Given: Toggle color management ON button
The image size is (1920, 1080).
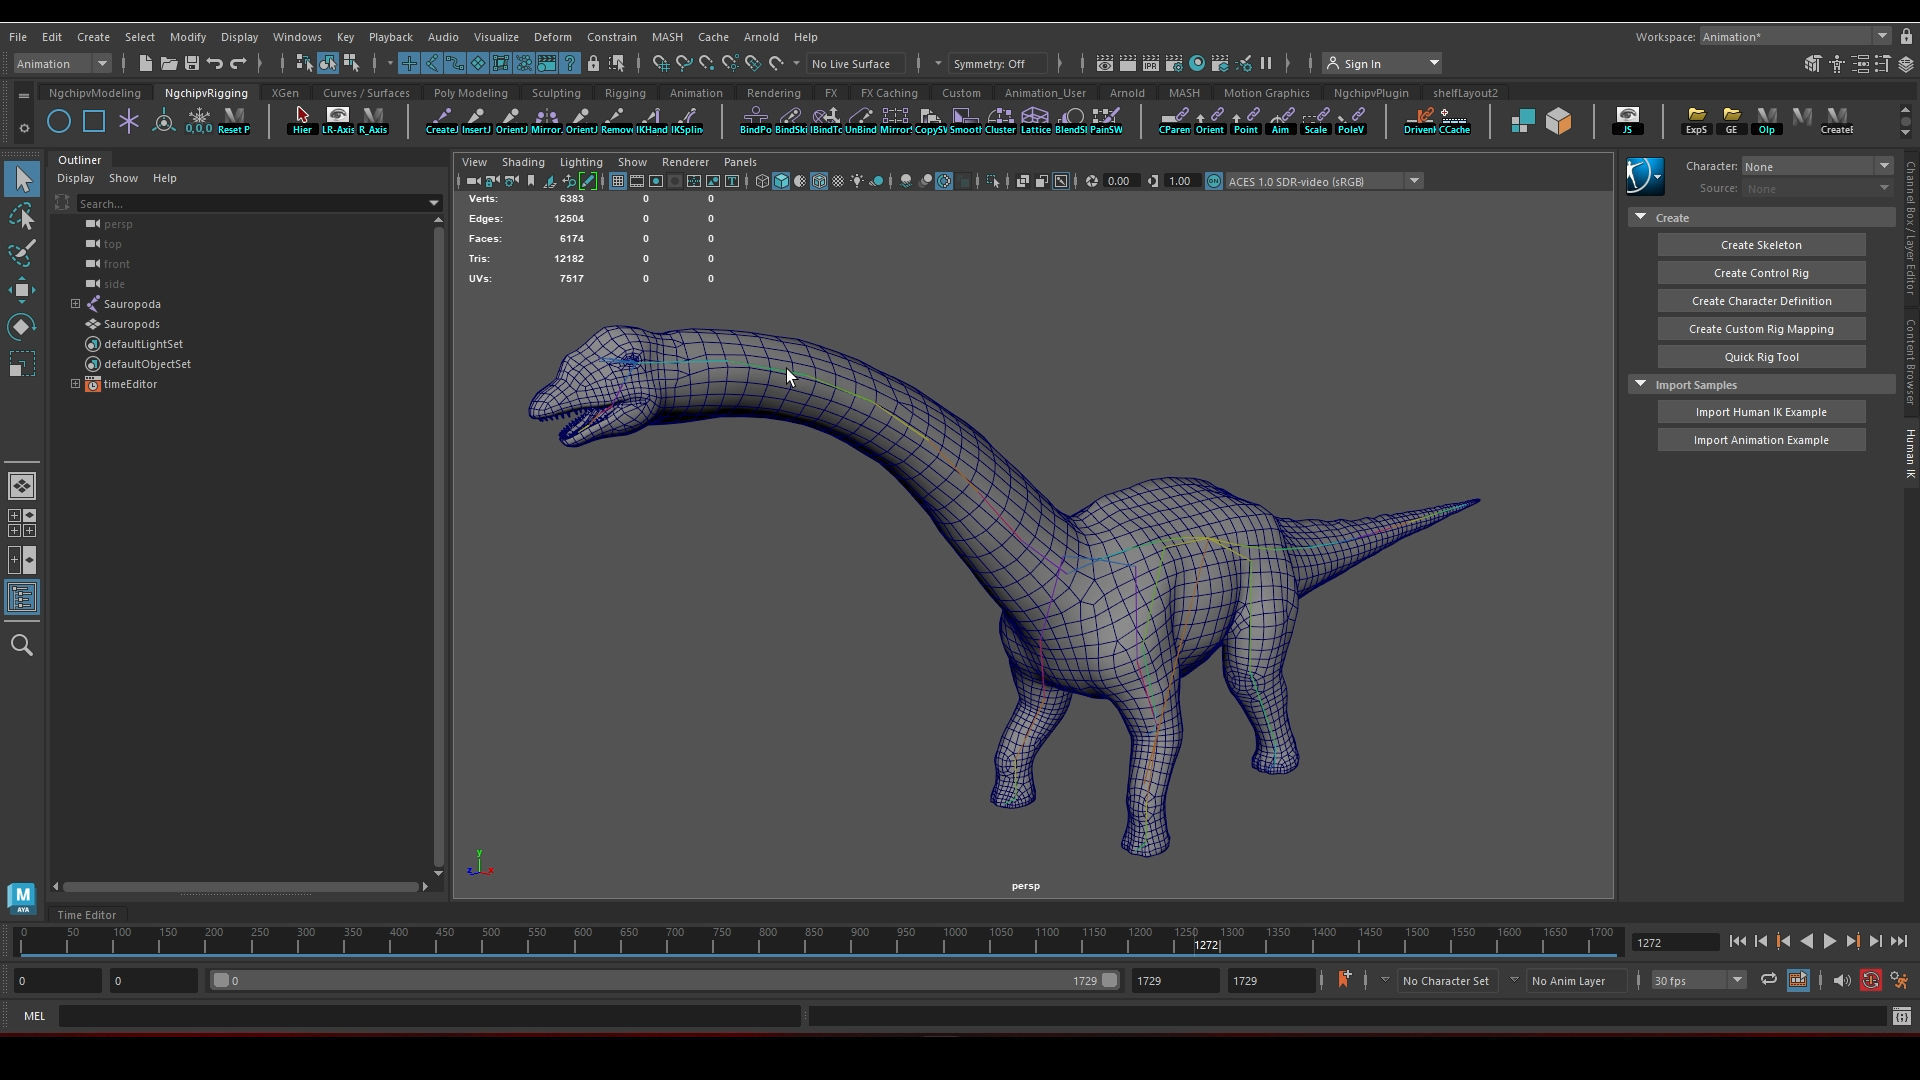Looking at the screenshot, I should (1214, 181).
